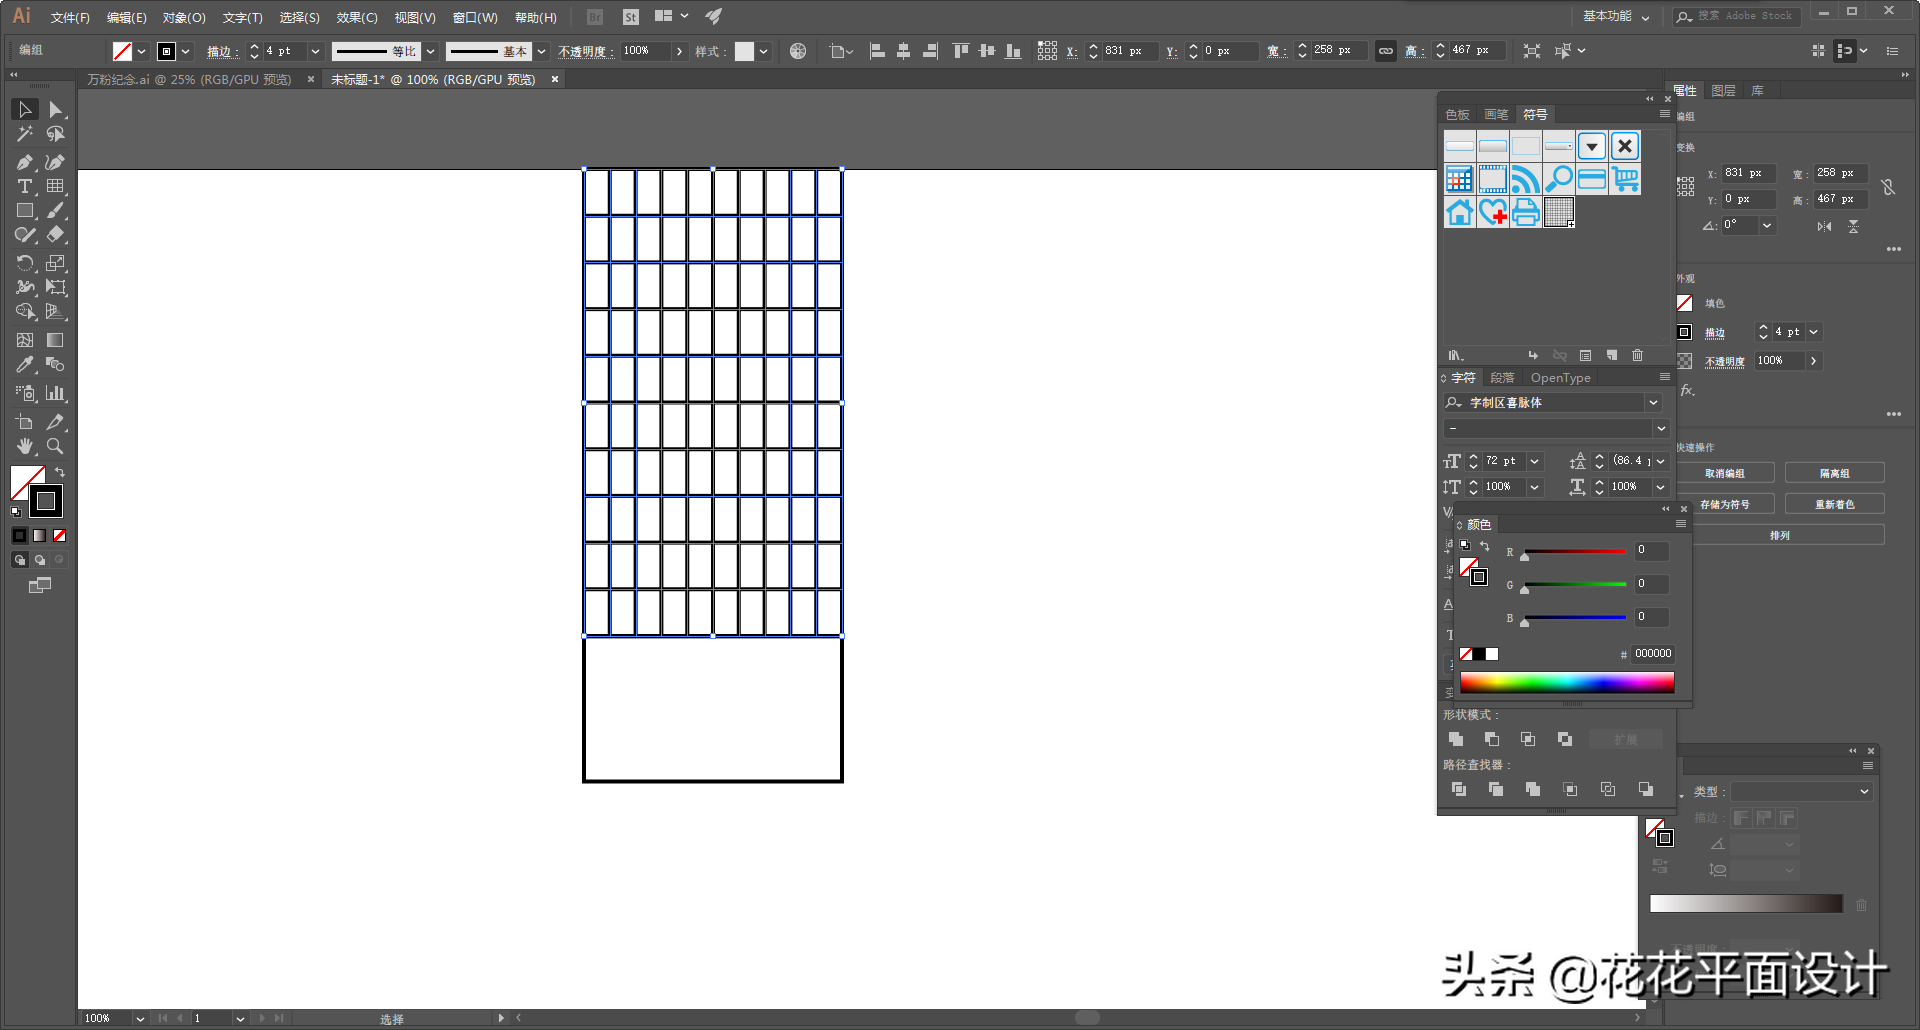Select the Direct Selection tool
Image resolution: width=1920 pixels, height=1030 pixels.
point(56,110)
